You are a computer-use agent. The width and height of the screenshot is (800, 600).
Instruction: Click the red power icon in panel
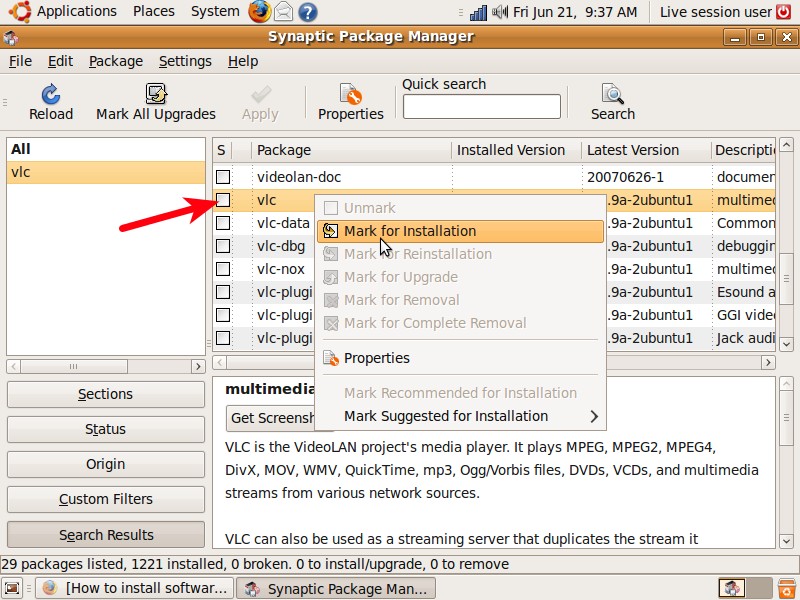(784, 11)
